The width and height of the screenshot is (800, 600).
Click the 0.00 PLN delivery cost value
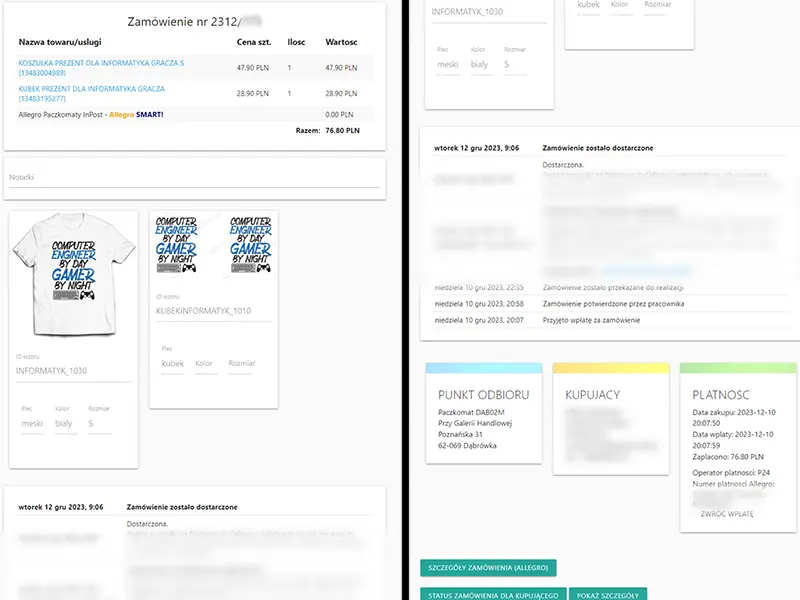click(339, 115)
